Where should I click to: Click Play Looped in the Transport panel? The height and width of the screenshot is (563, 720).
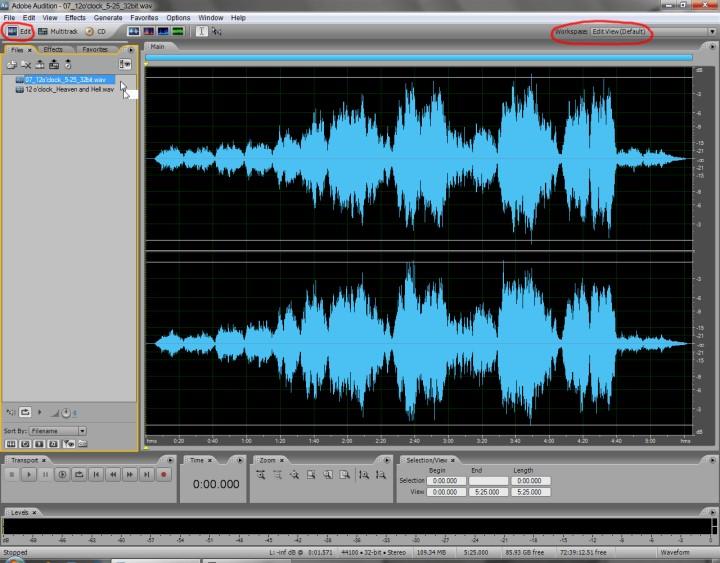pyautogui.click(x=79, y=474)
